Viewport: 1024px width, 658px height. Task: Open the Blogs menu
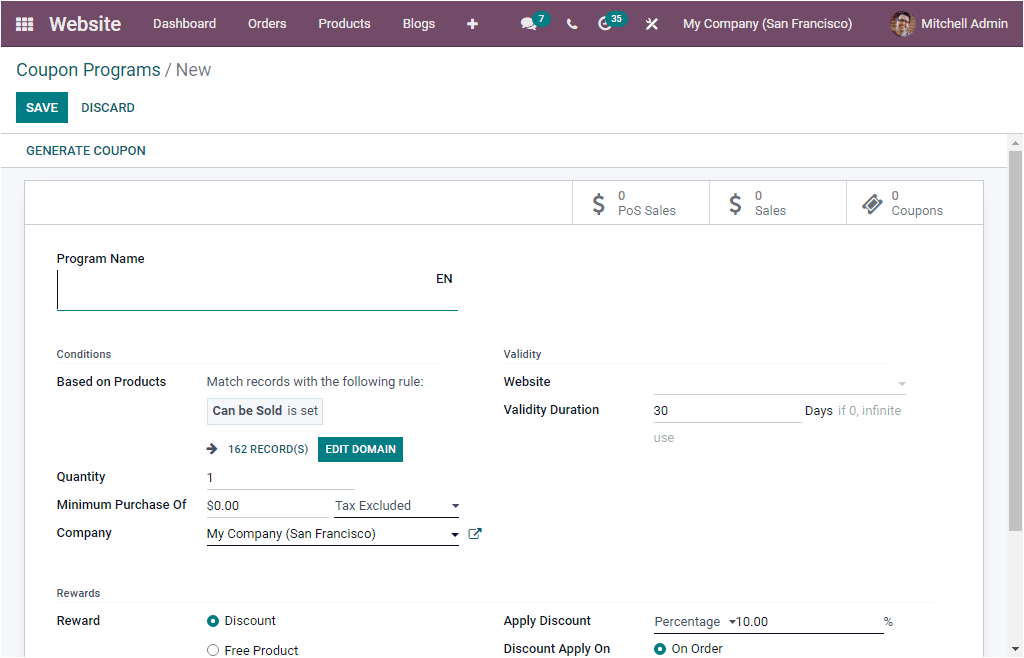418,23
